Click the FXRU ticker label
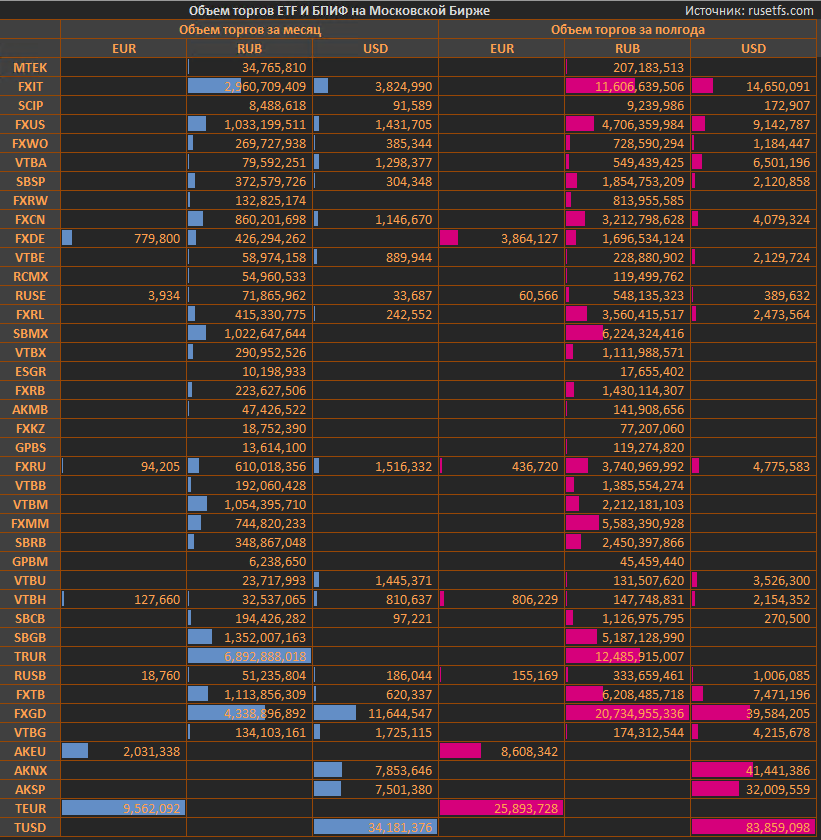 pyautogui.click(x=30, y=467)
